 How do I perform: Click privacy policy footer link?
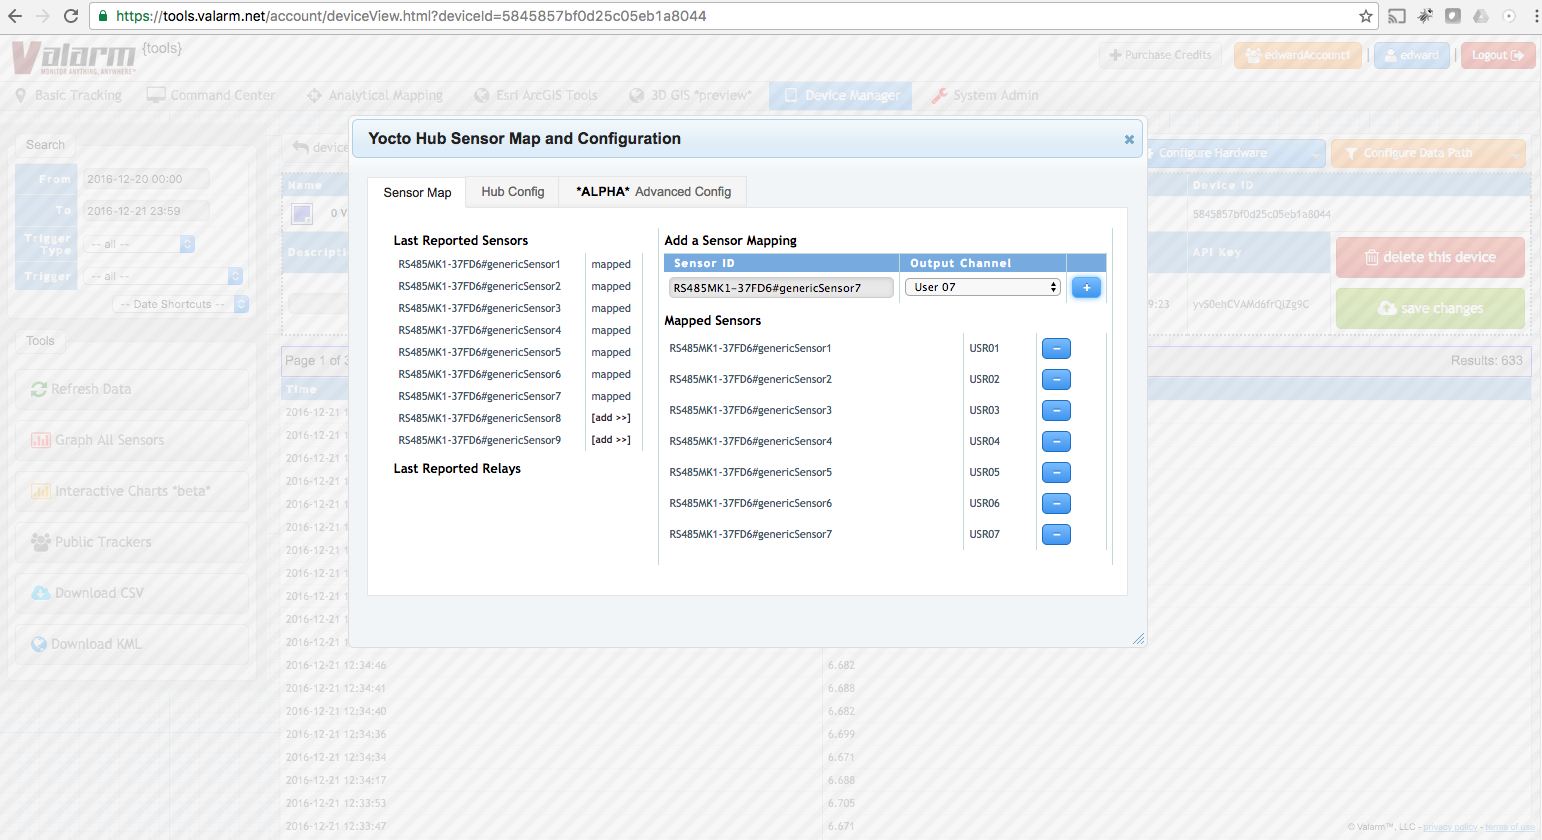point(1450,827)
